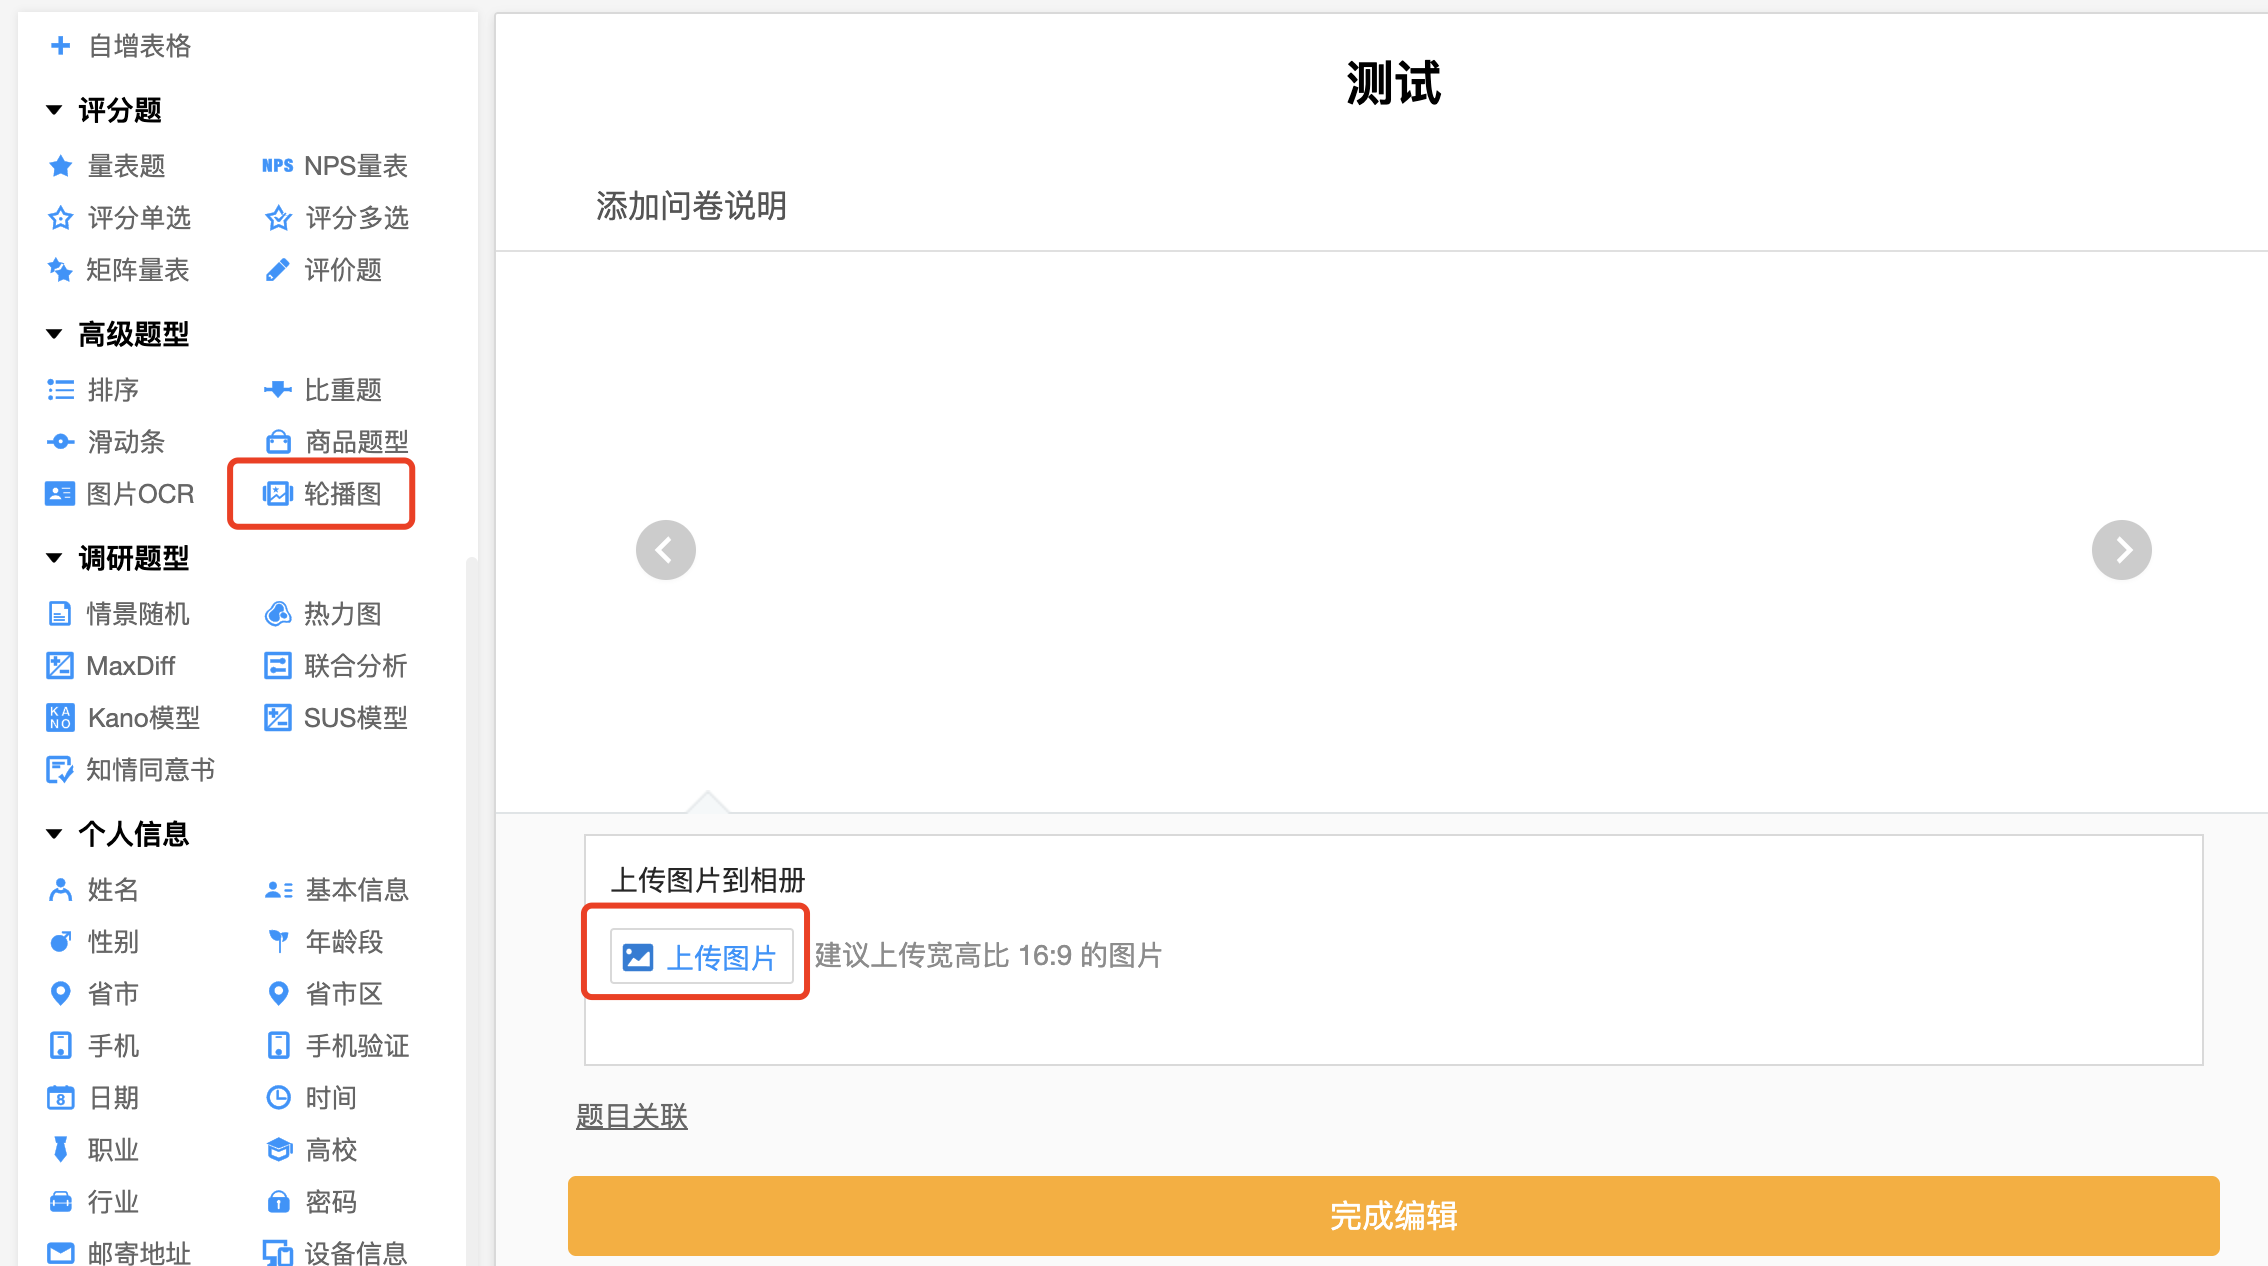Choose the 矩阵量表 matrix scale type
This screenshot has width=2268, height=1266.
pyautogui.click(x=118, y=270)
